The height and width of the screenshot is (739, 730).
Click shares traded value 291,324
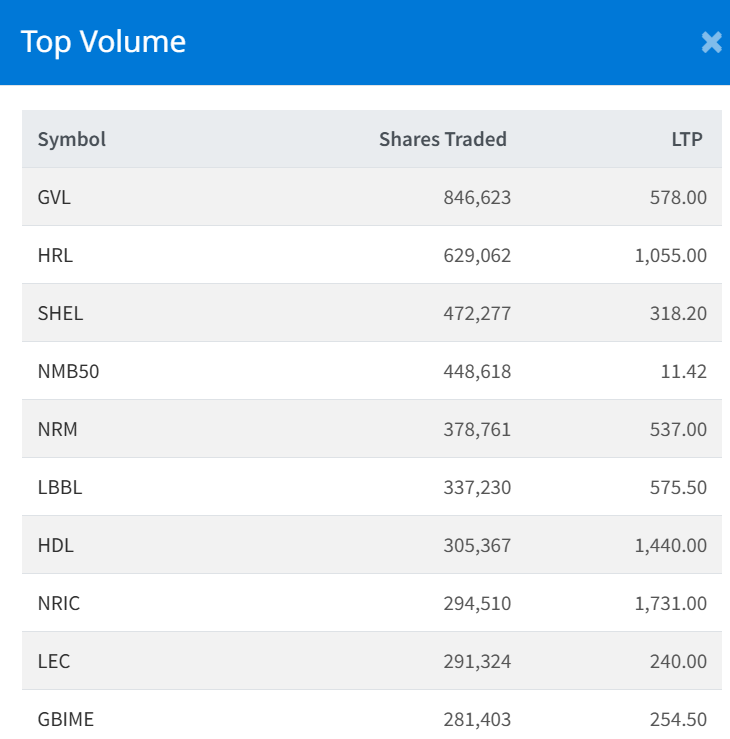pos(477,661)
